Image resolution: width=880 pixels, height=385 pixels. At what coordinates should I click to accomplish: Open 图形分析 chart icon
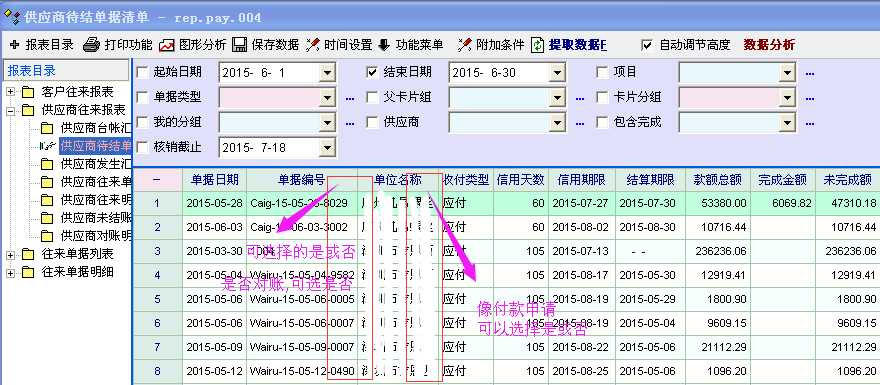(x=167, y=45)
